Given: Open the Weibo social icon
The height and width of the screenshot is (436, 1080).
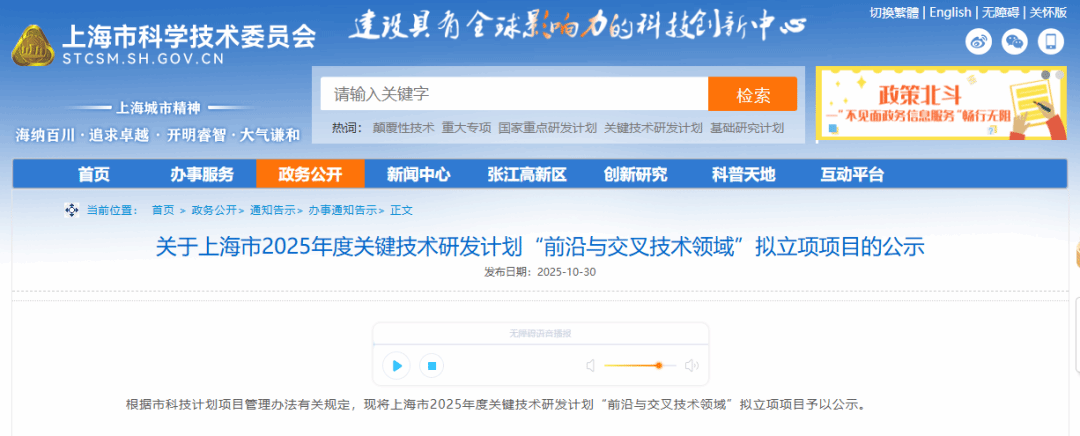Looking at the screenshot, I should click(x=978, y=42).
